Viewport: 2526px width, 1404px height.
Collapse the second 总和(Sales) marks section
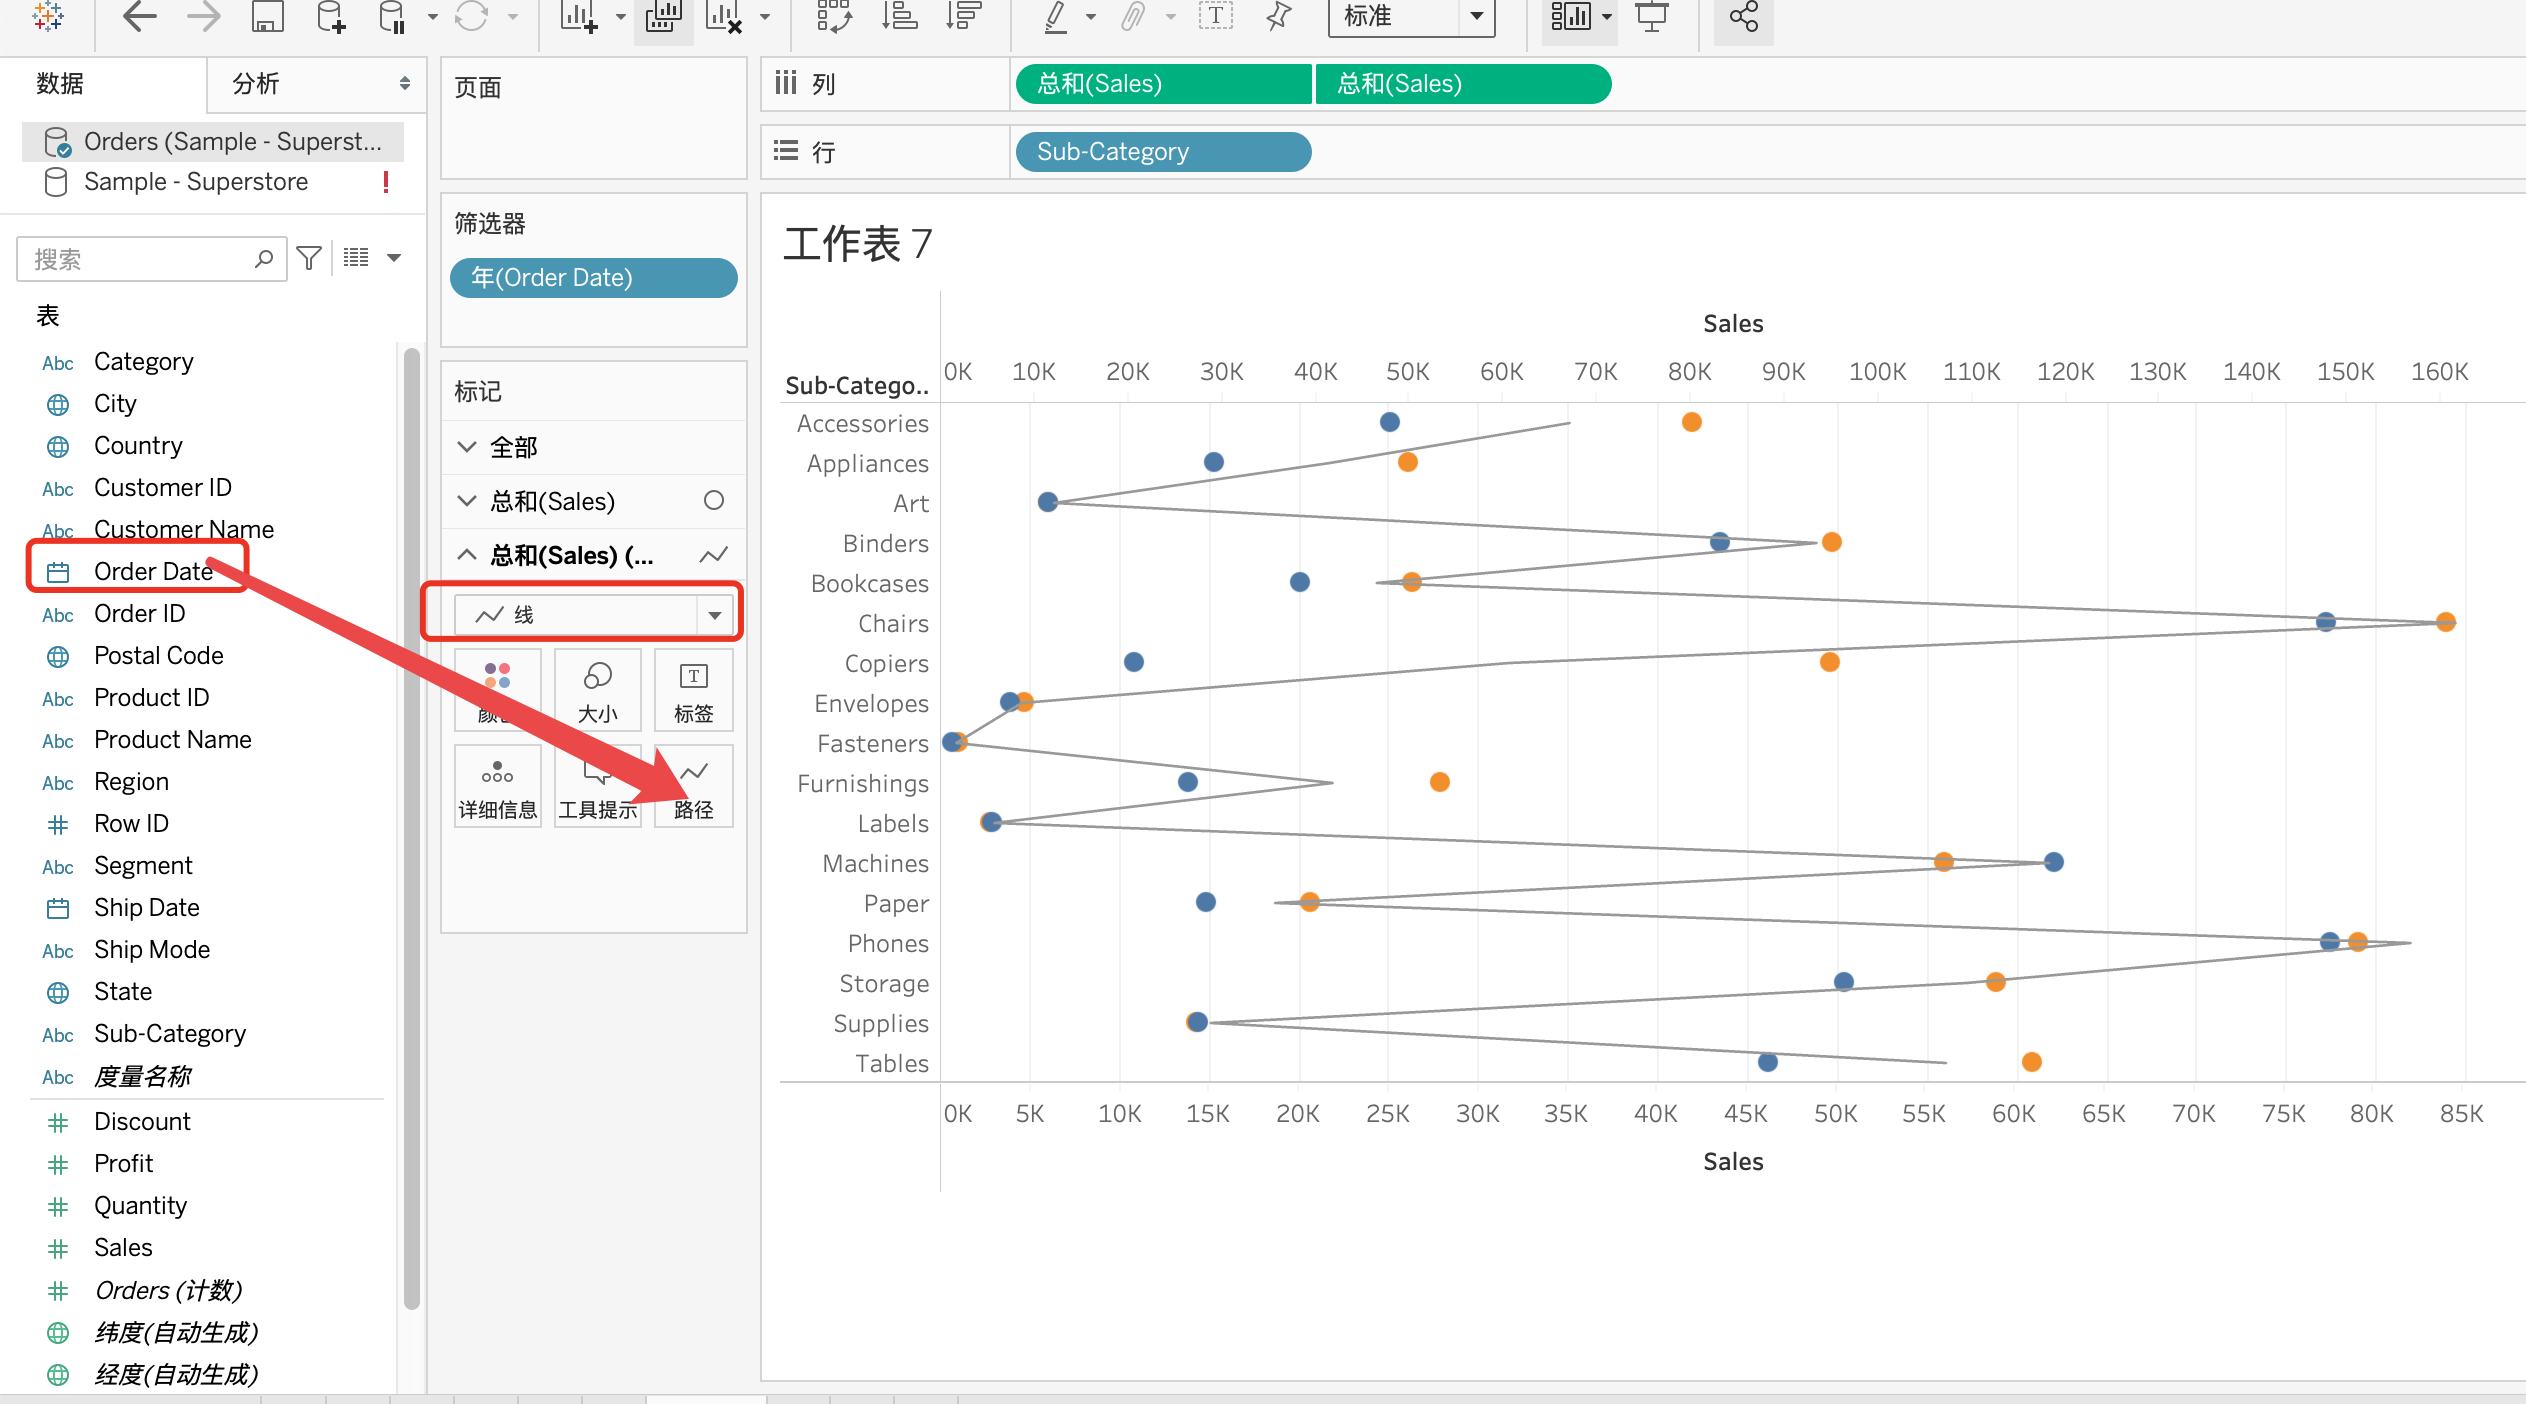tap(467, 555)
